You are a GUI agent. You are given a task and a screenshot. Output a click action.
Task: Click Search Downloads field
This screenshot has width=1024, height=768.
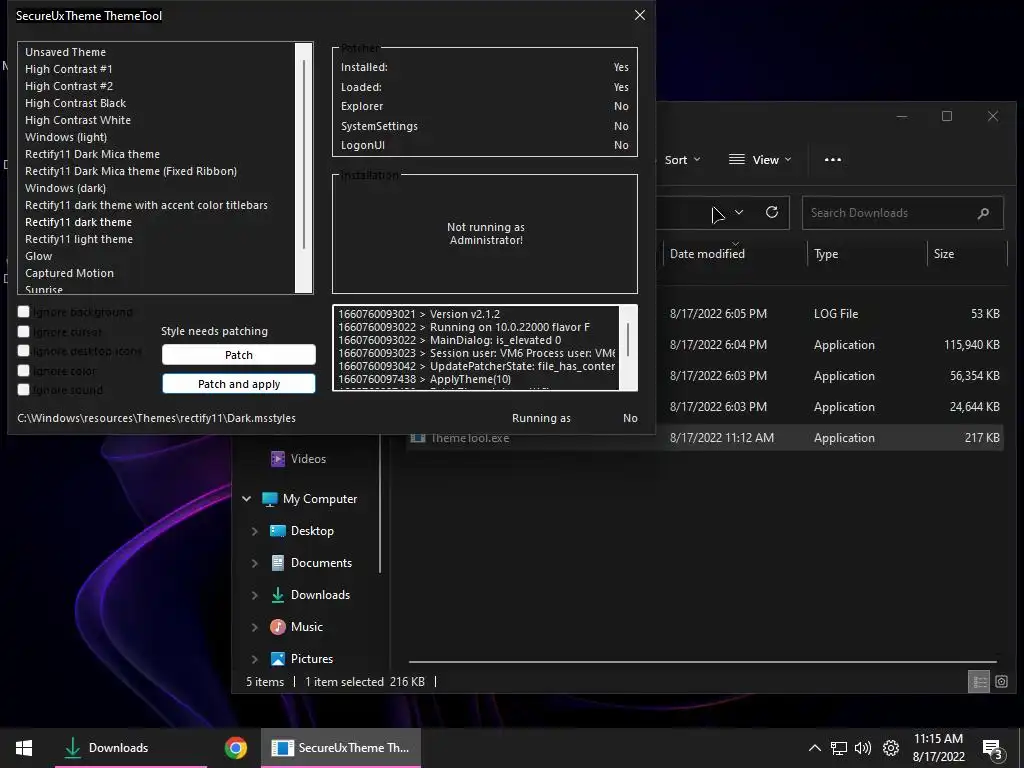point(903,213)
